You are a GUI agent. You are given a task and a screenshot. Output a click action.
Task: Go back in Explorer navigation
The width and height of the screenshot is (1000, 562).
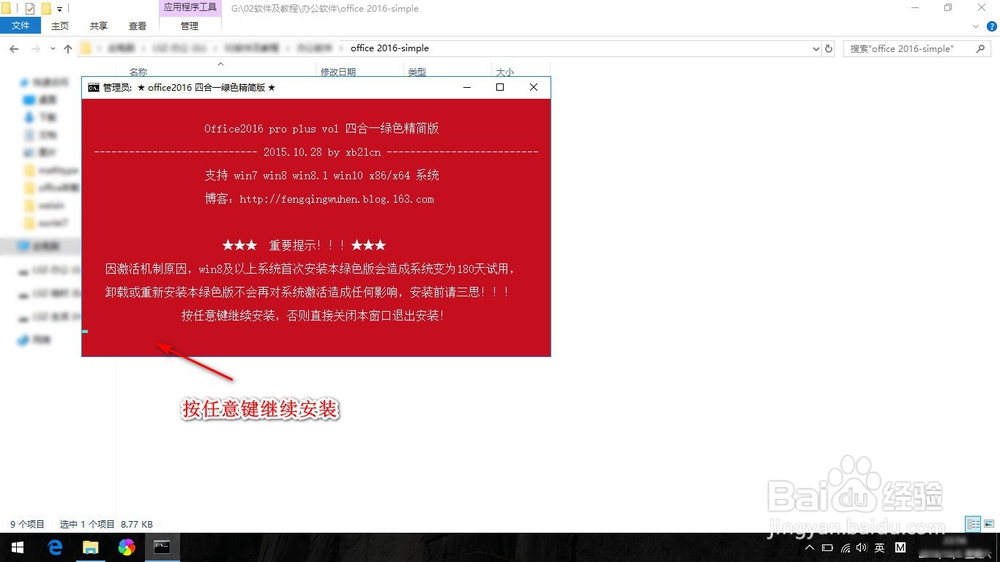(14, 48)
